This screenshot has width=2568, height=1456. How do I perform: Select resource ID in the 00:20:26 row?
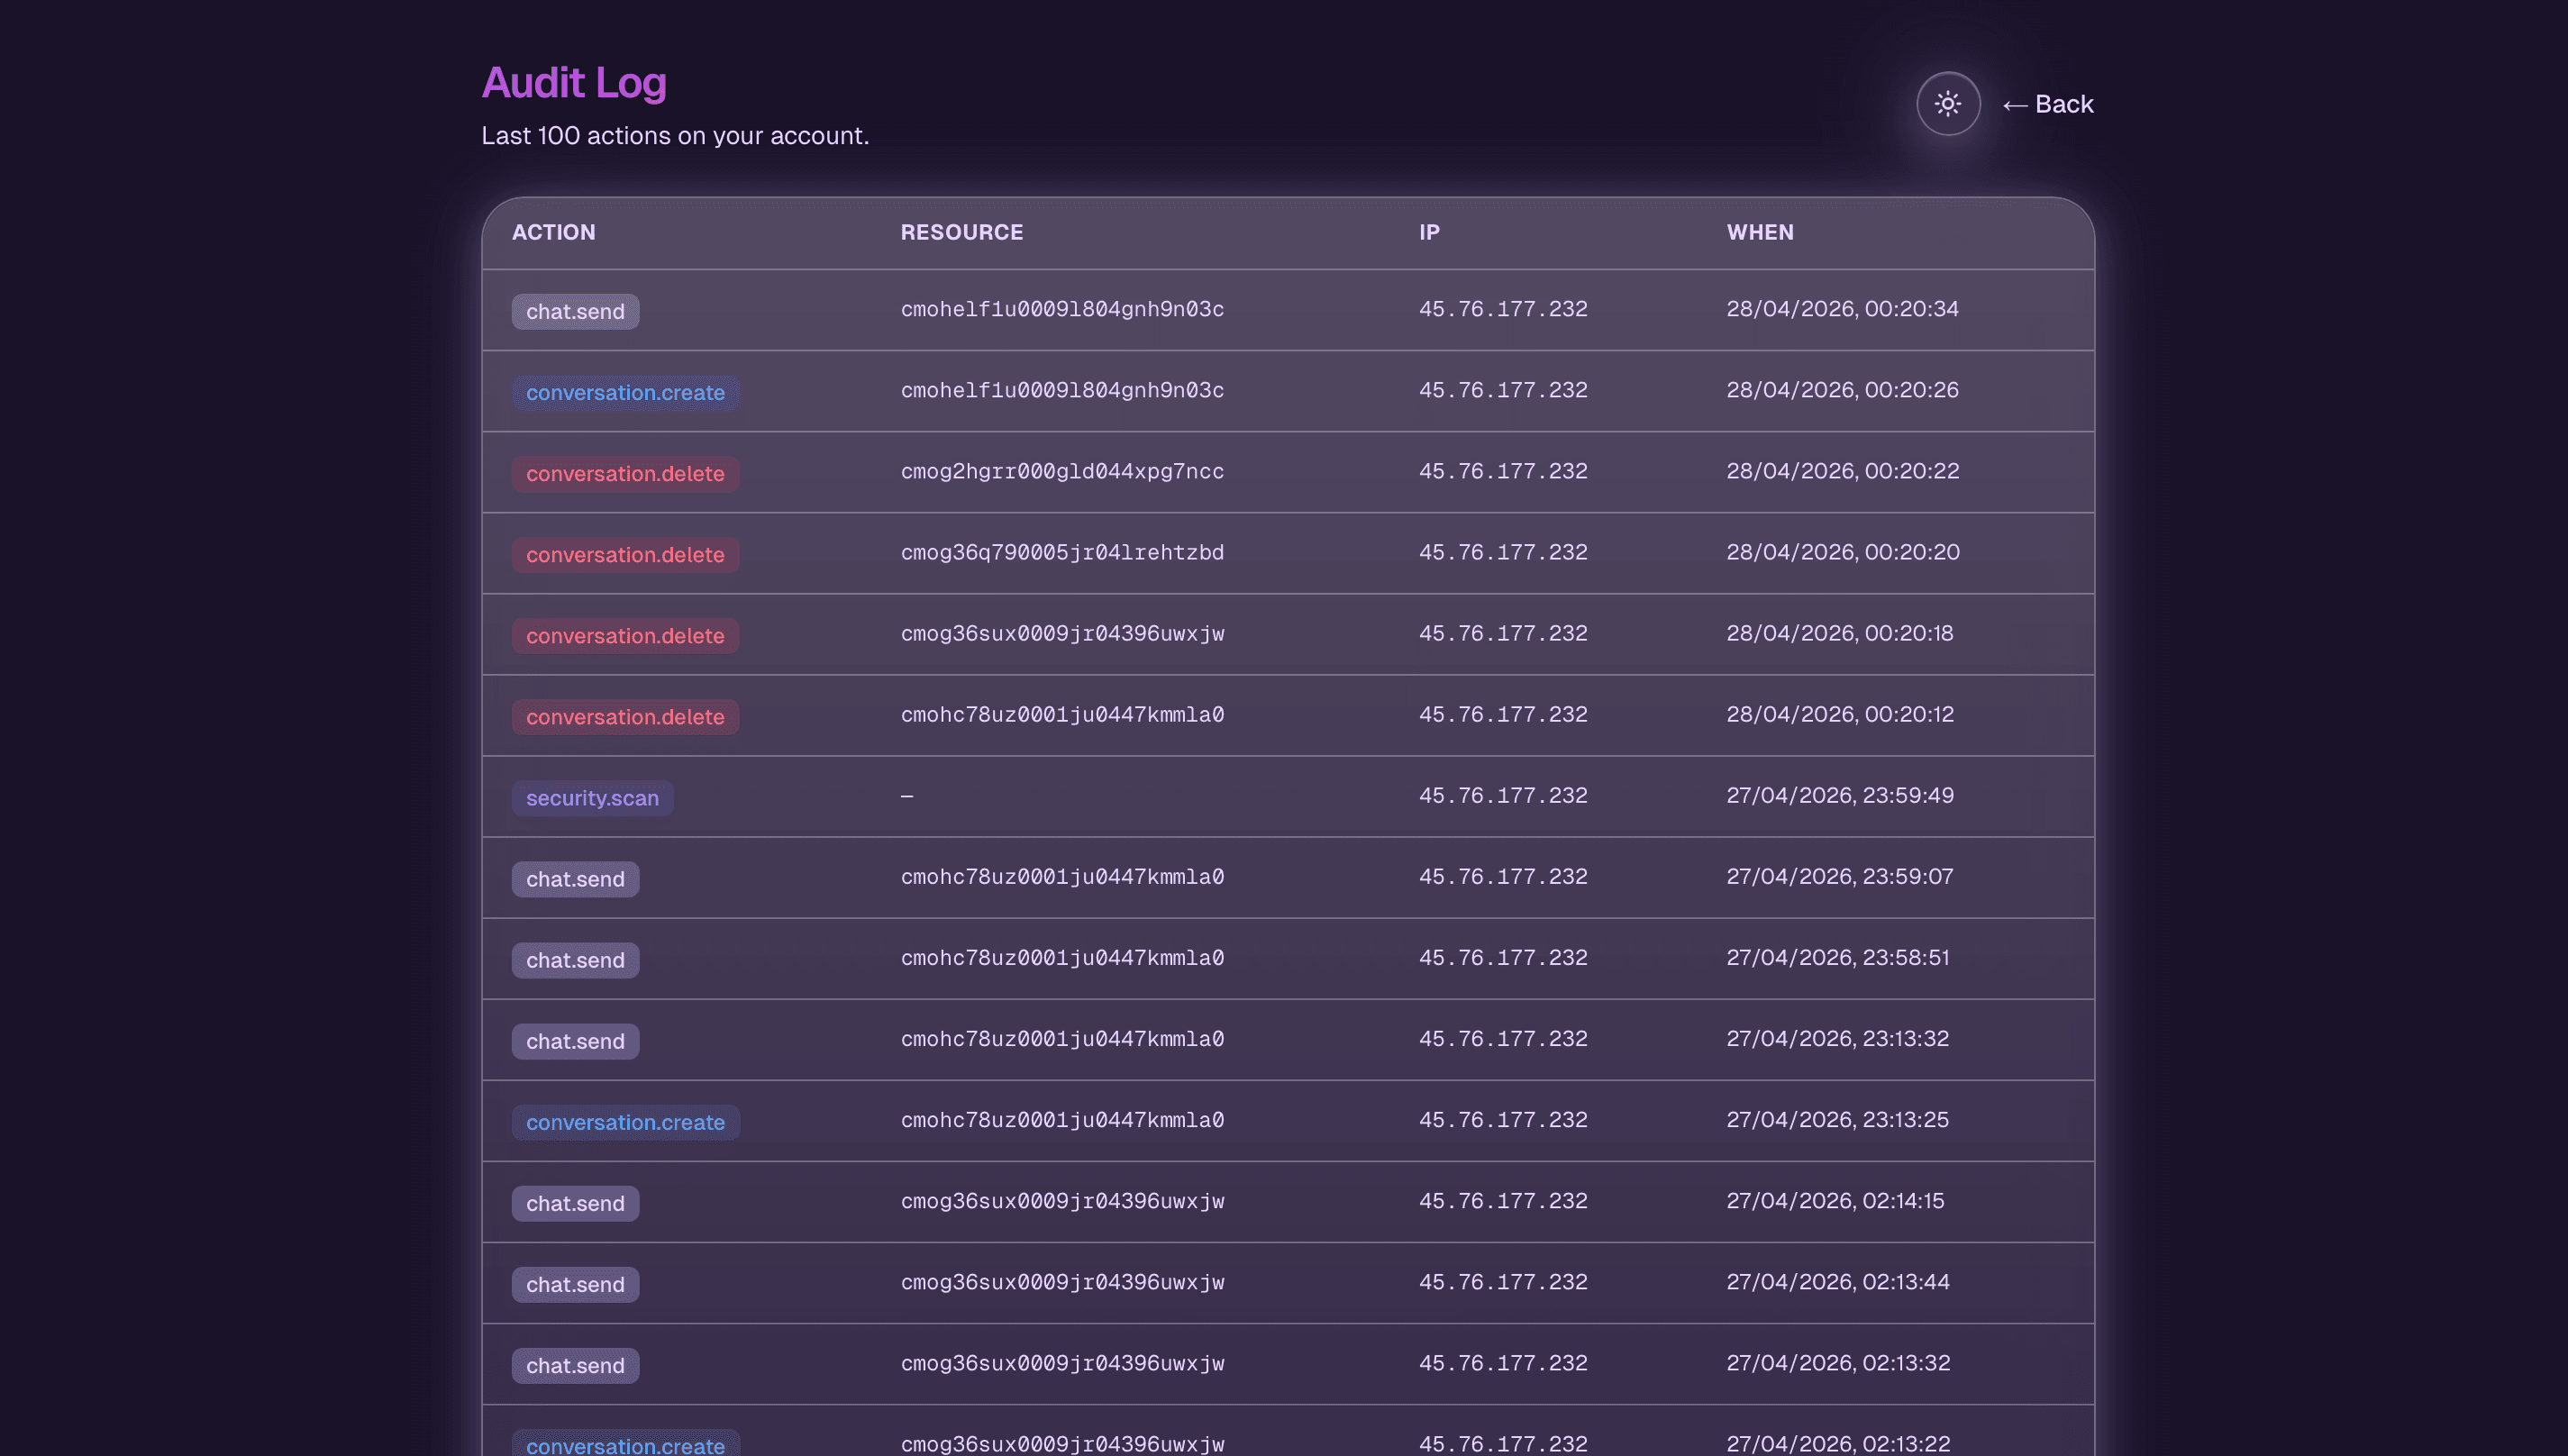click(x=1062, y=390)
